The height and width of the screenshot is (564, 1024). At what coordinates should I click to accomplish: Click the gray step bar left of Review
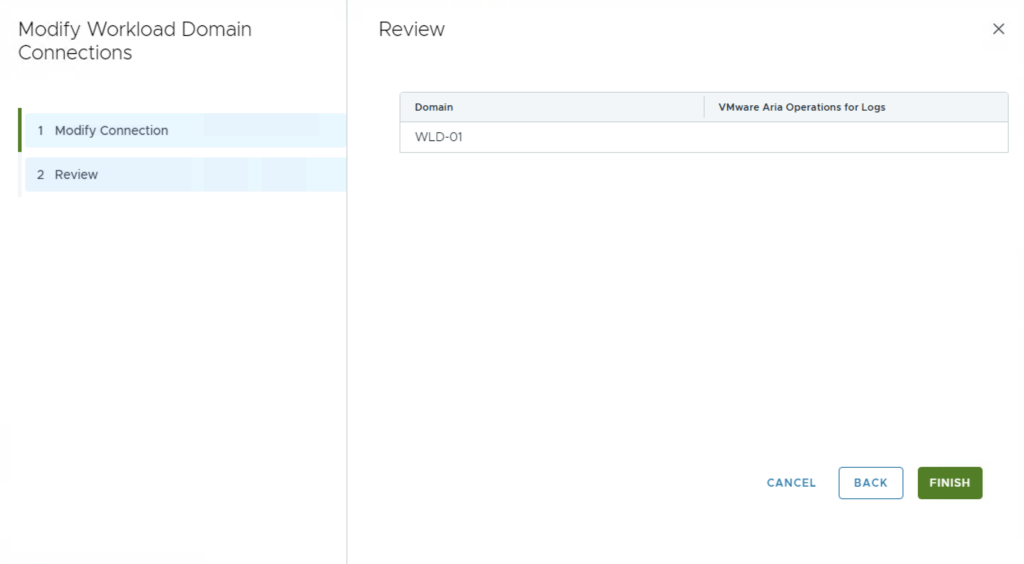pos(20,175)
